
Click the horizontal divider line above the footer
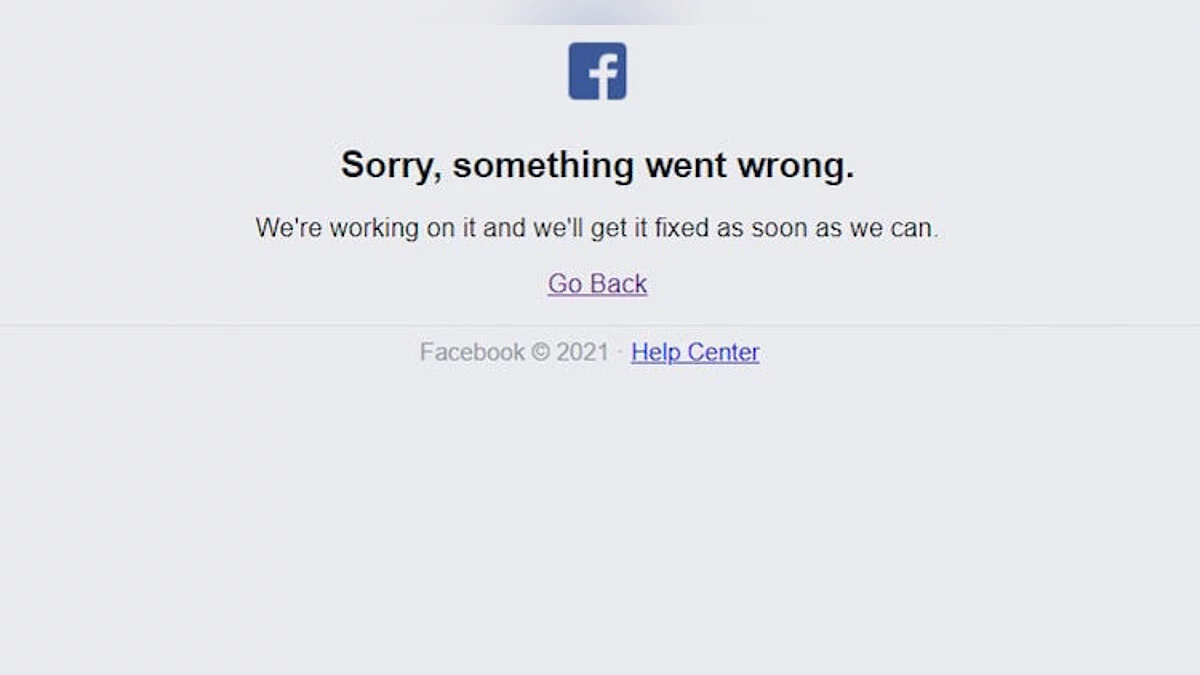click(600, 324)
